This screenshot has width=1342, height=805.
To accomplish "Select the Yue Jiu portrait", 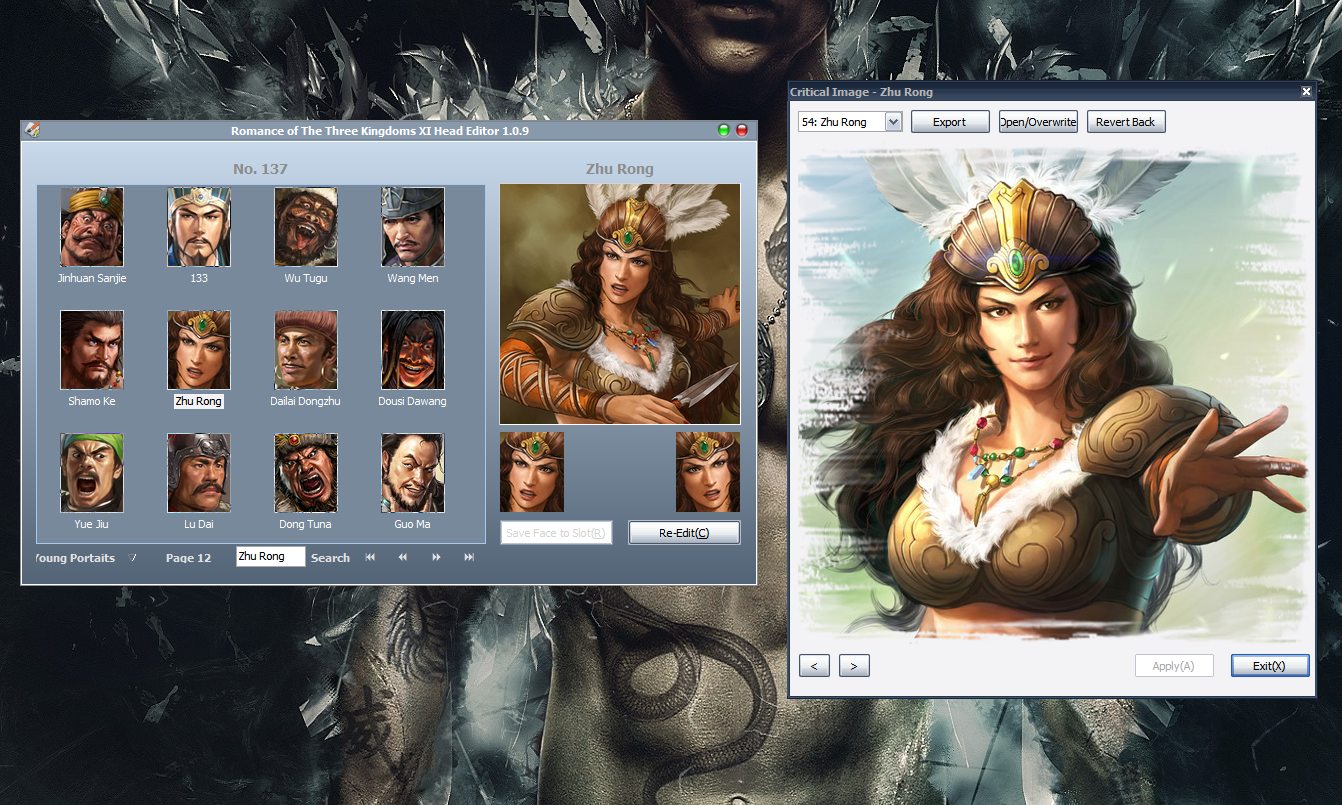I will pyautogui.click(x=92, y=473).
